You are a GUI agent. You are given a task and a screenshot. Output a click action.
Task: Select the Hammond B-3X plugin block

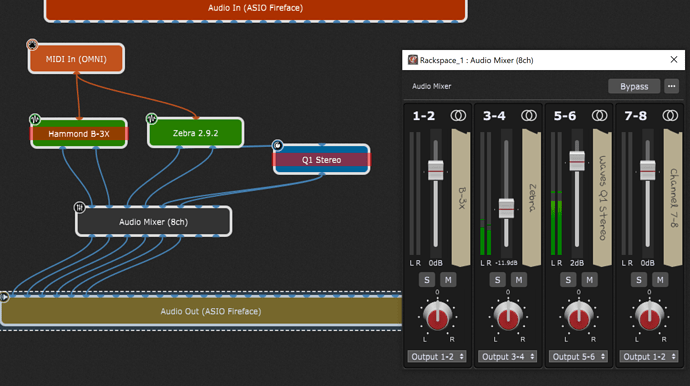tap(79, 133)
